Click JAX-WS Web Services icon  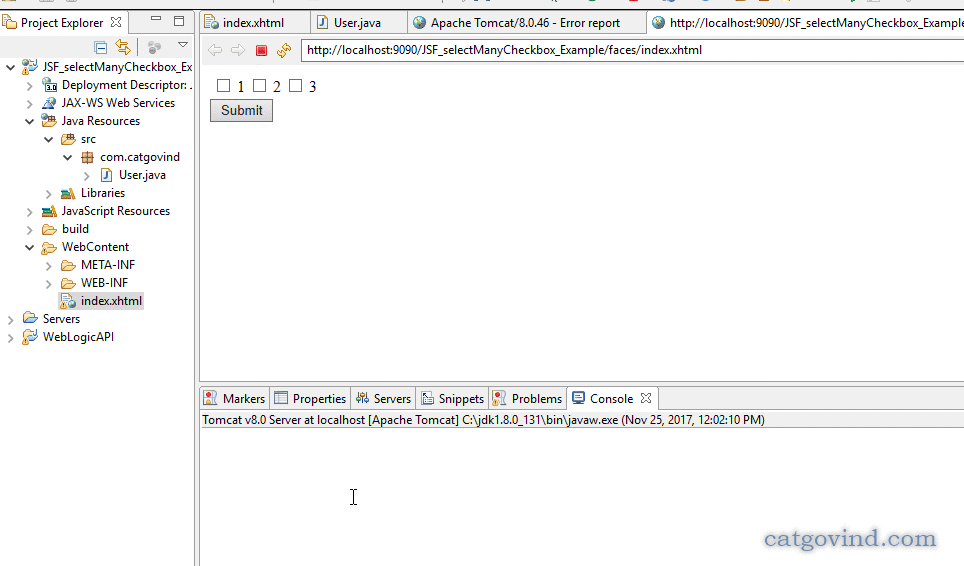[49, 103]
